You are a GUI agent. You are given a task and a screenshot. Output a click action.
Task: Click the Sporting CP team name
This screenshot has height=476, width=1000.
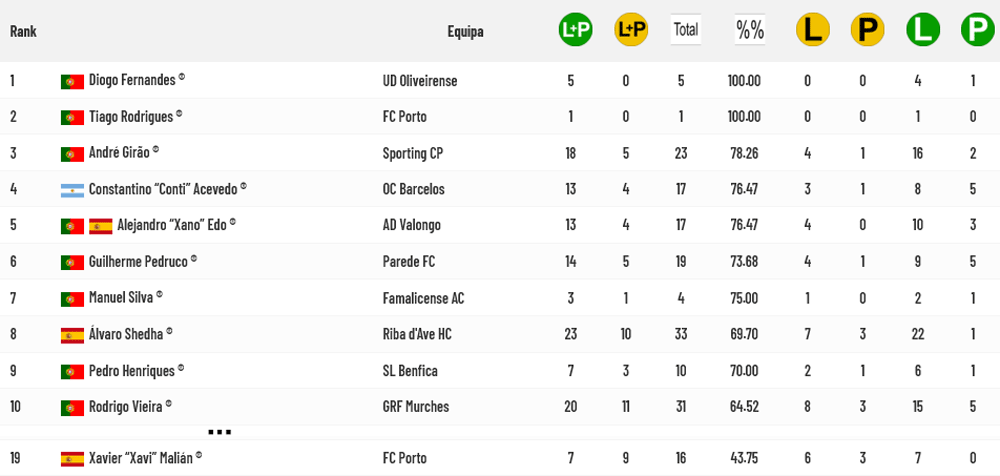pyautogui.click(x=412, y=153)
